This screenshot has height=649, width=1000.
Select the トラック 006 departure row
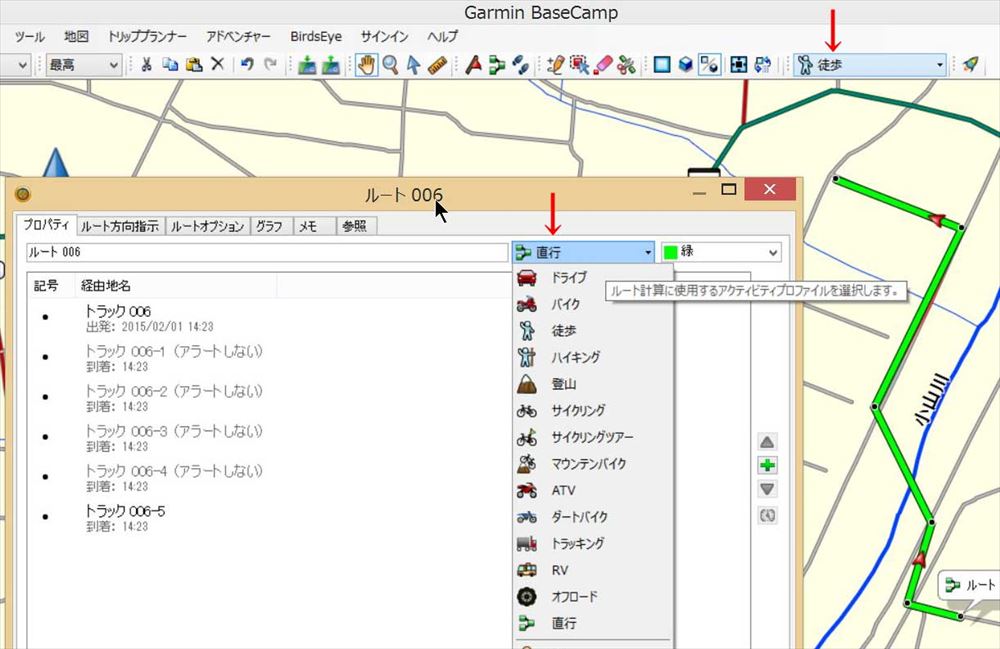click(x=271, y=317)
